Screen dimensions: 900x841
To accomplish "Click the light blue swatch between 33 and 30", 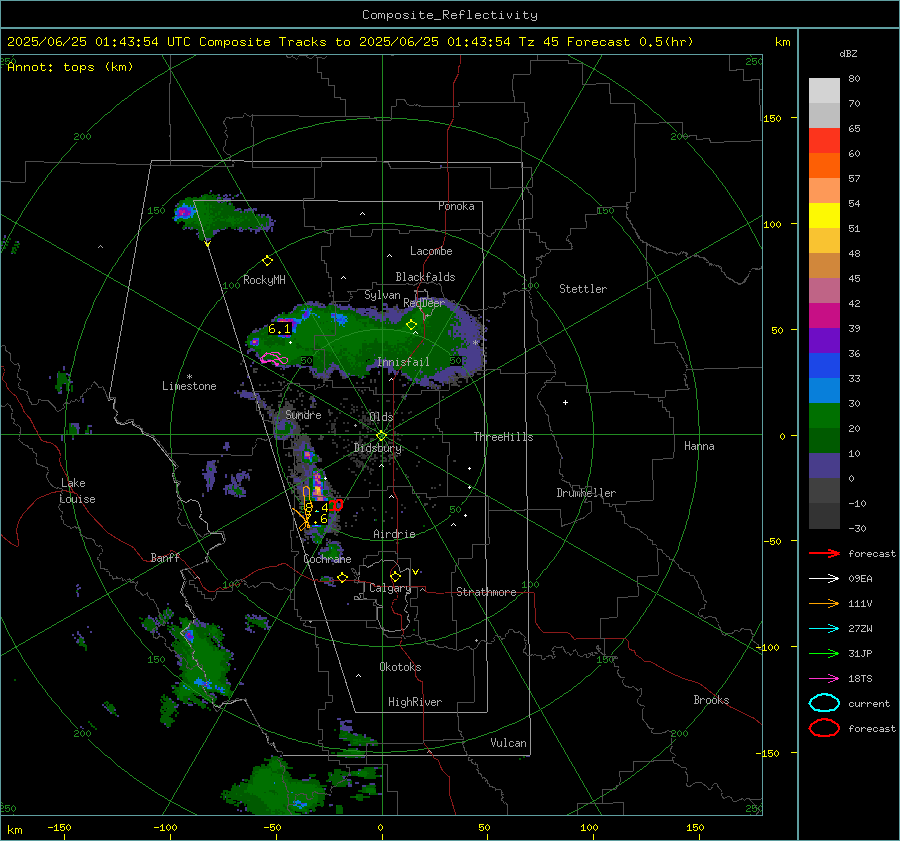I will pyautogui.click(x=824, y=391).
